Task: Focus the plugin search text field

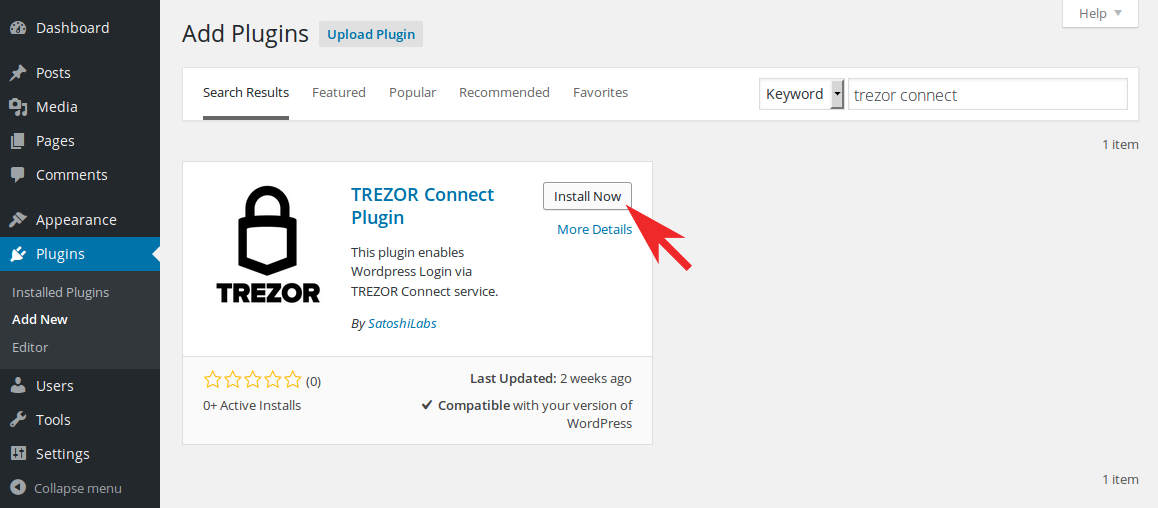Action: coord(987,95)
